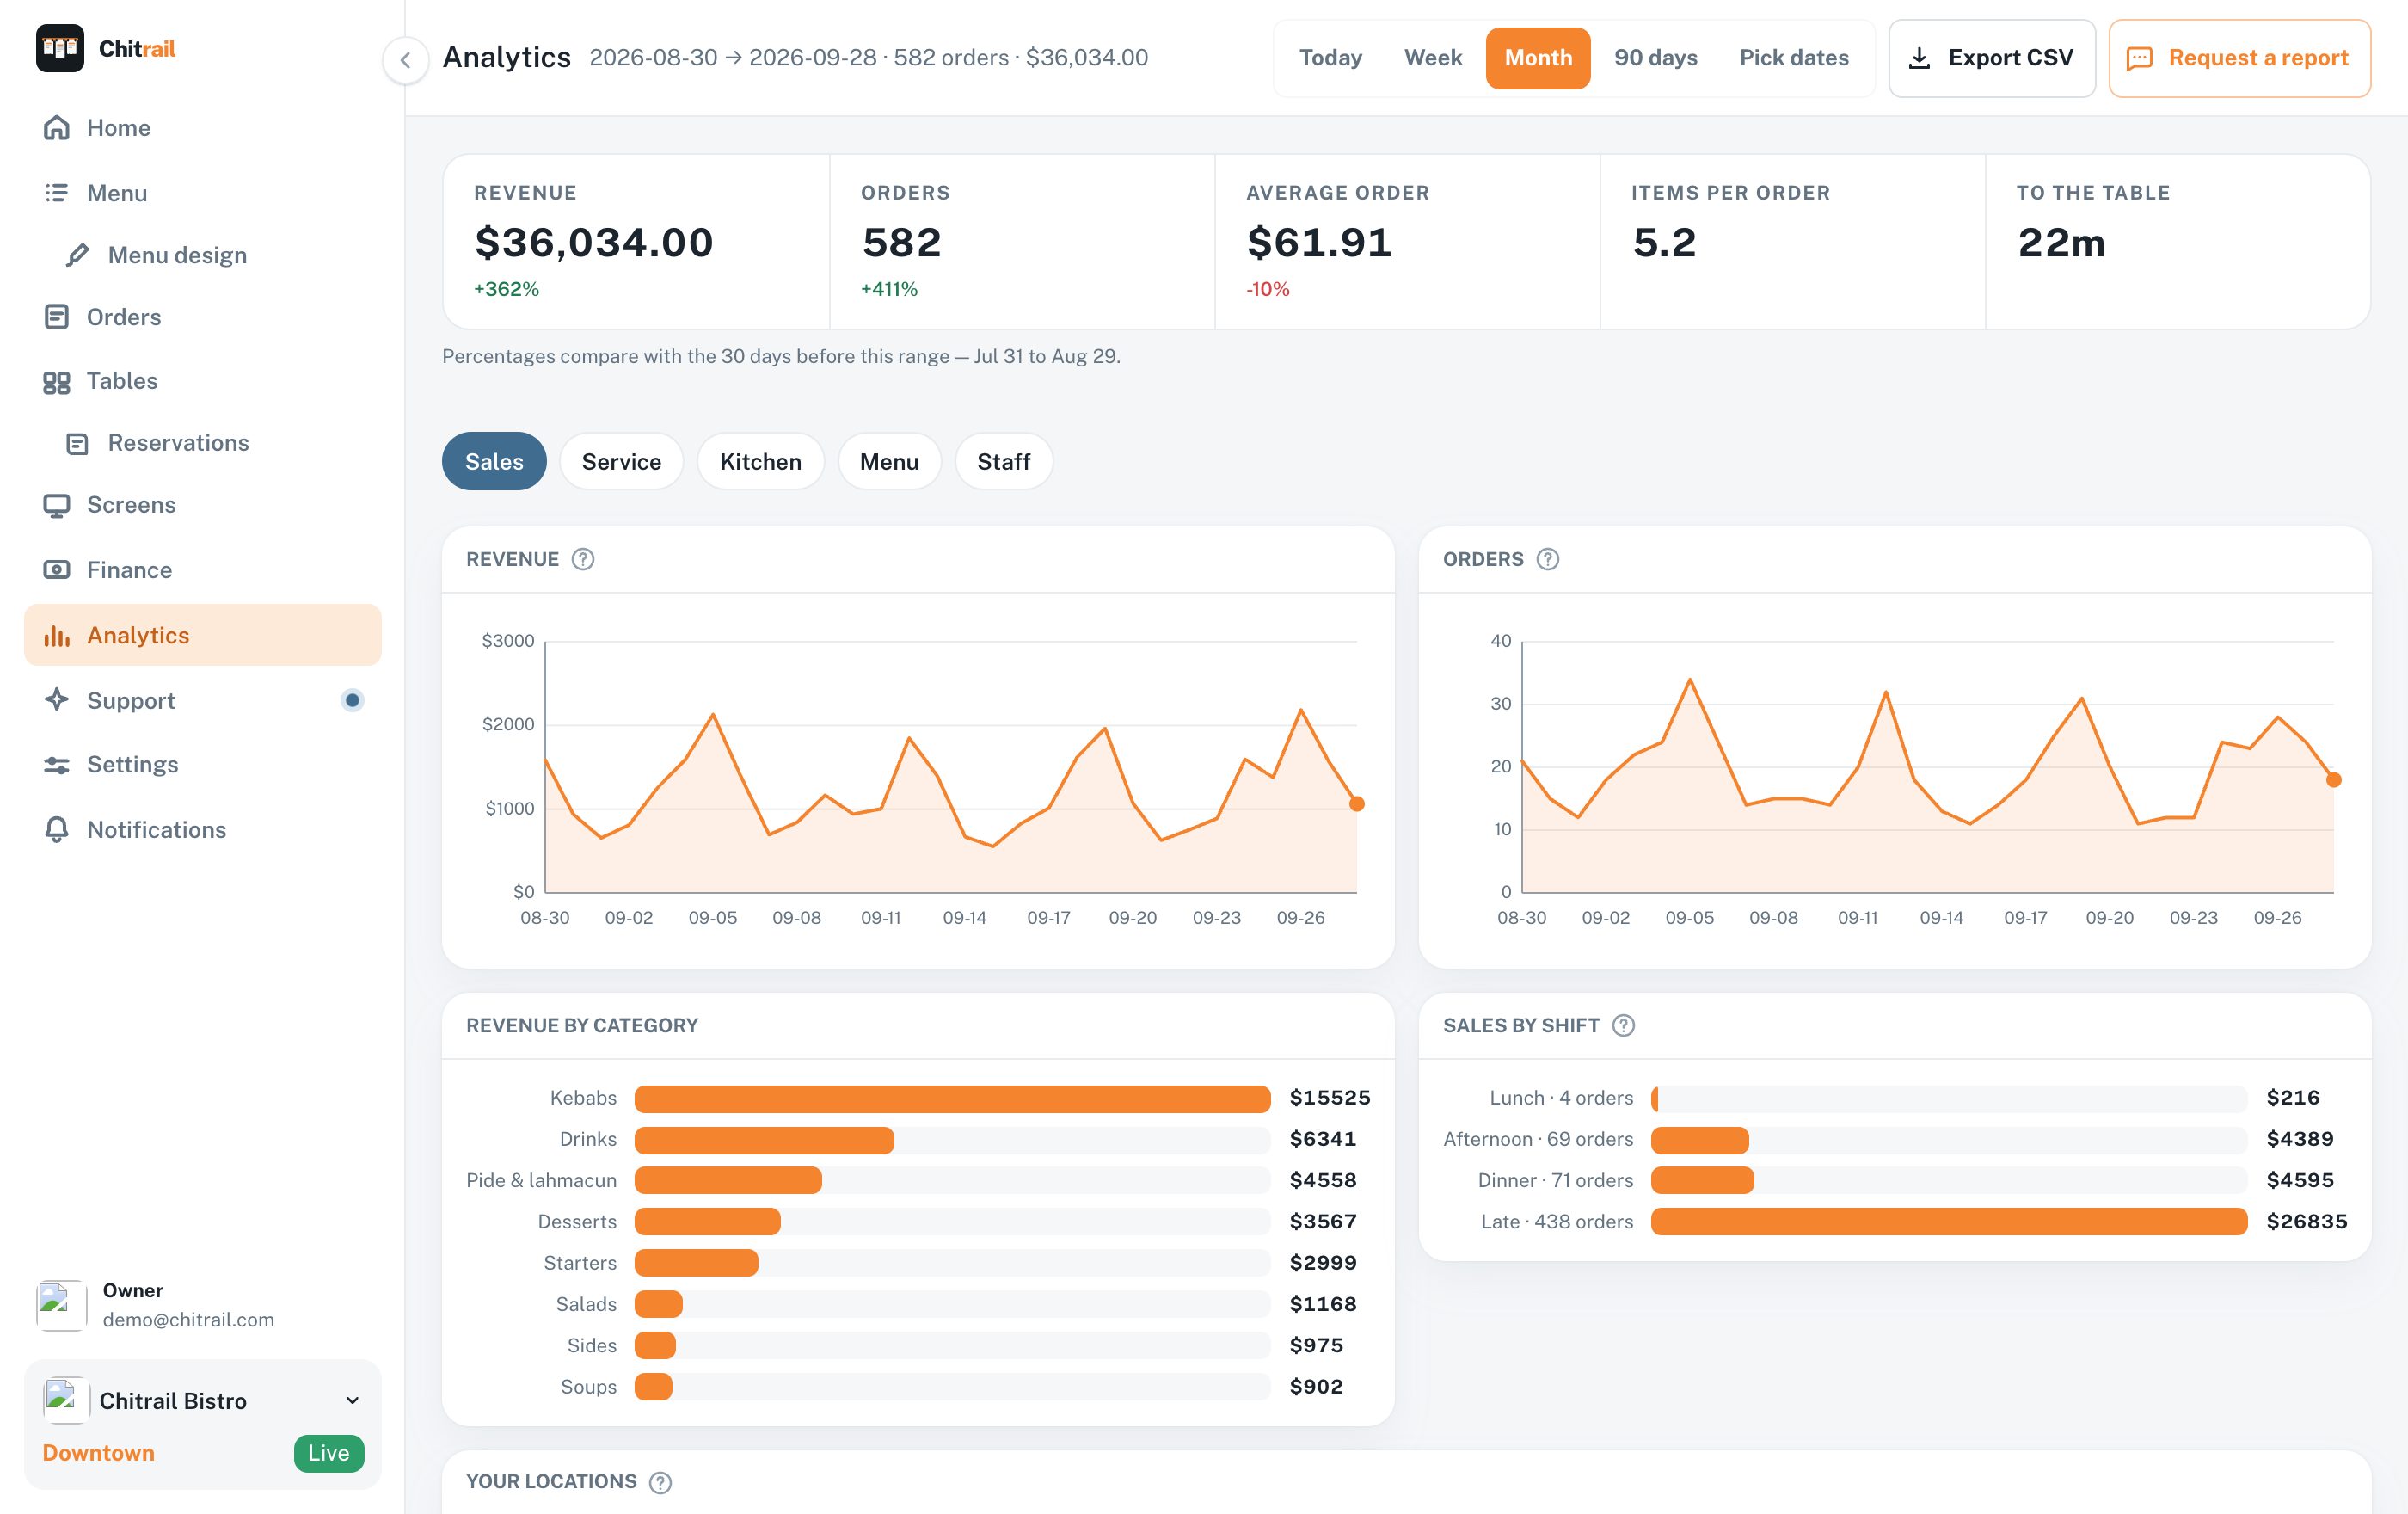Switch to the Menu analytics tab
Image resolution: width=2408 pixels, height=1514 pixels.
(x=889, y=462)
